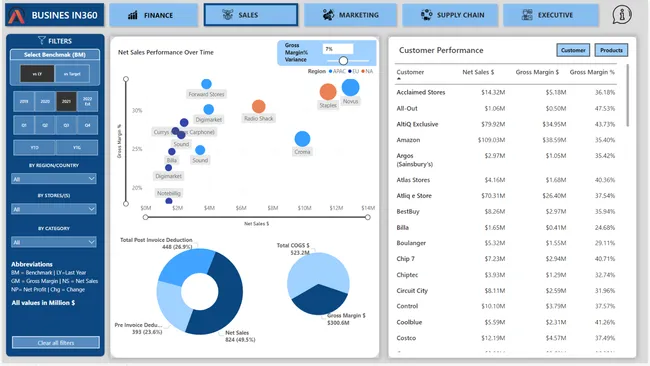Screen dimensions: 650x366
Task: Toggle the 2021 year filter
Action: coord(66,101)
